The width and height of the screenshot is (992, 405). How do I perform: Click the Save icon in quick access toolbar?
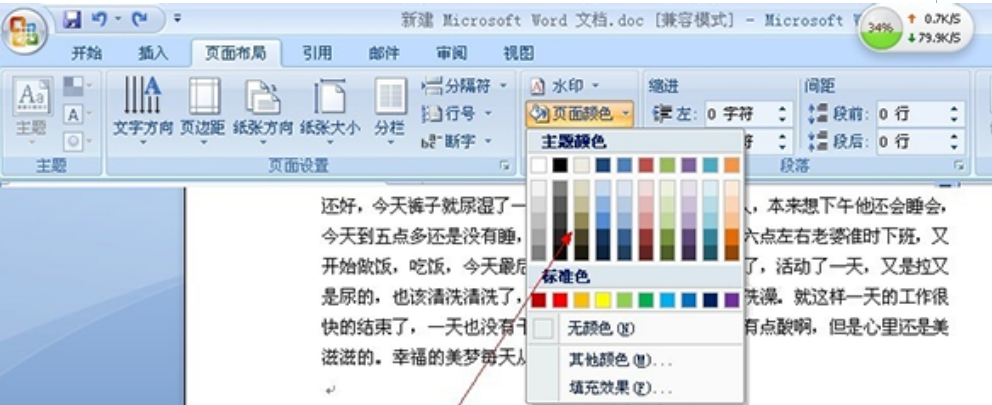(x=72, y=19)
